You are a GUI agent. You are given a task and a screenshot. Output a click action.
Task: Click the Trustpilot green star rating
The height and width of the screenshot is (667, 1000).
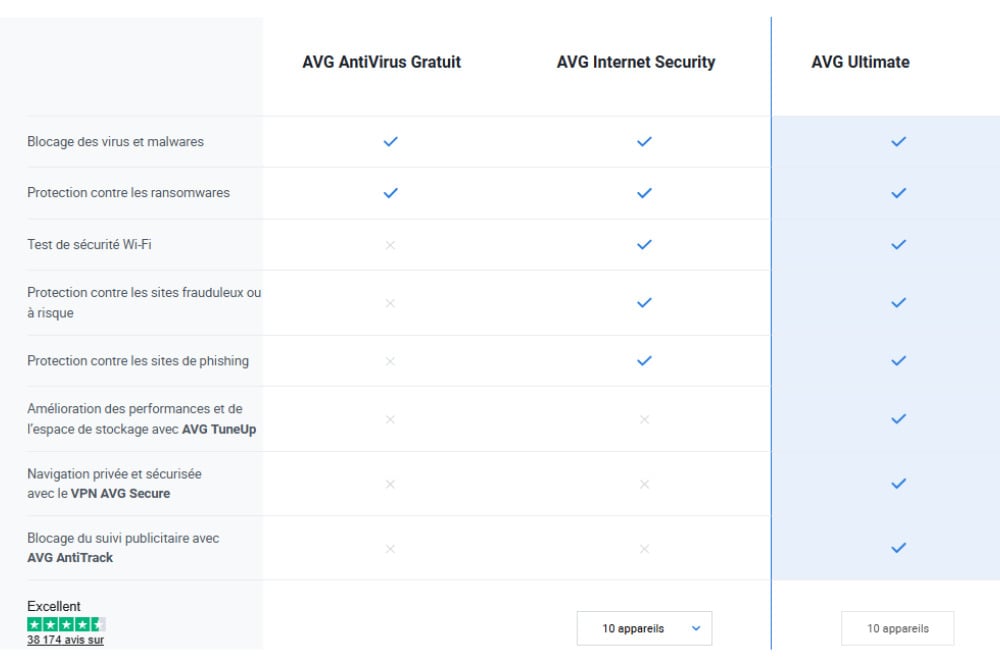(66, 624)
